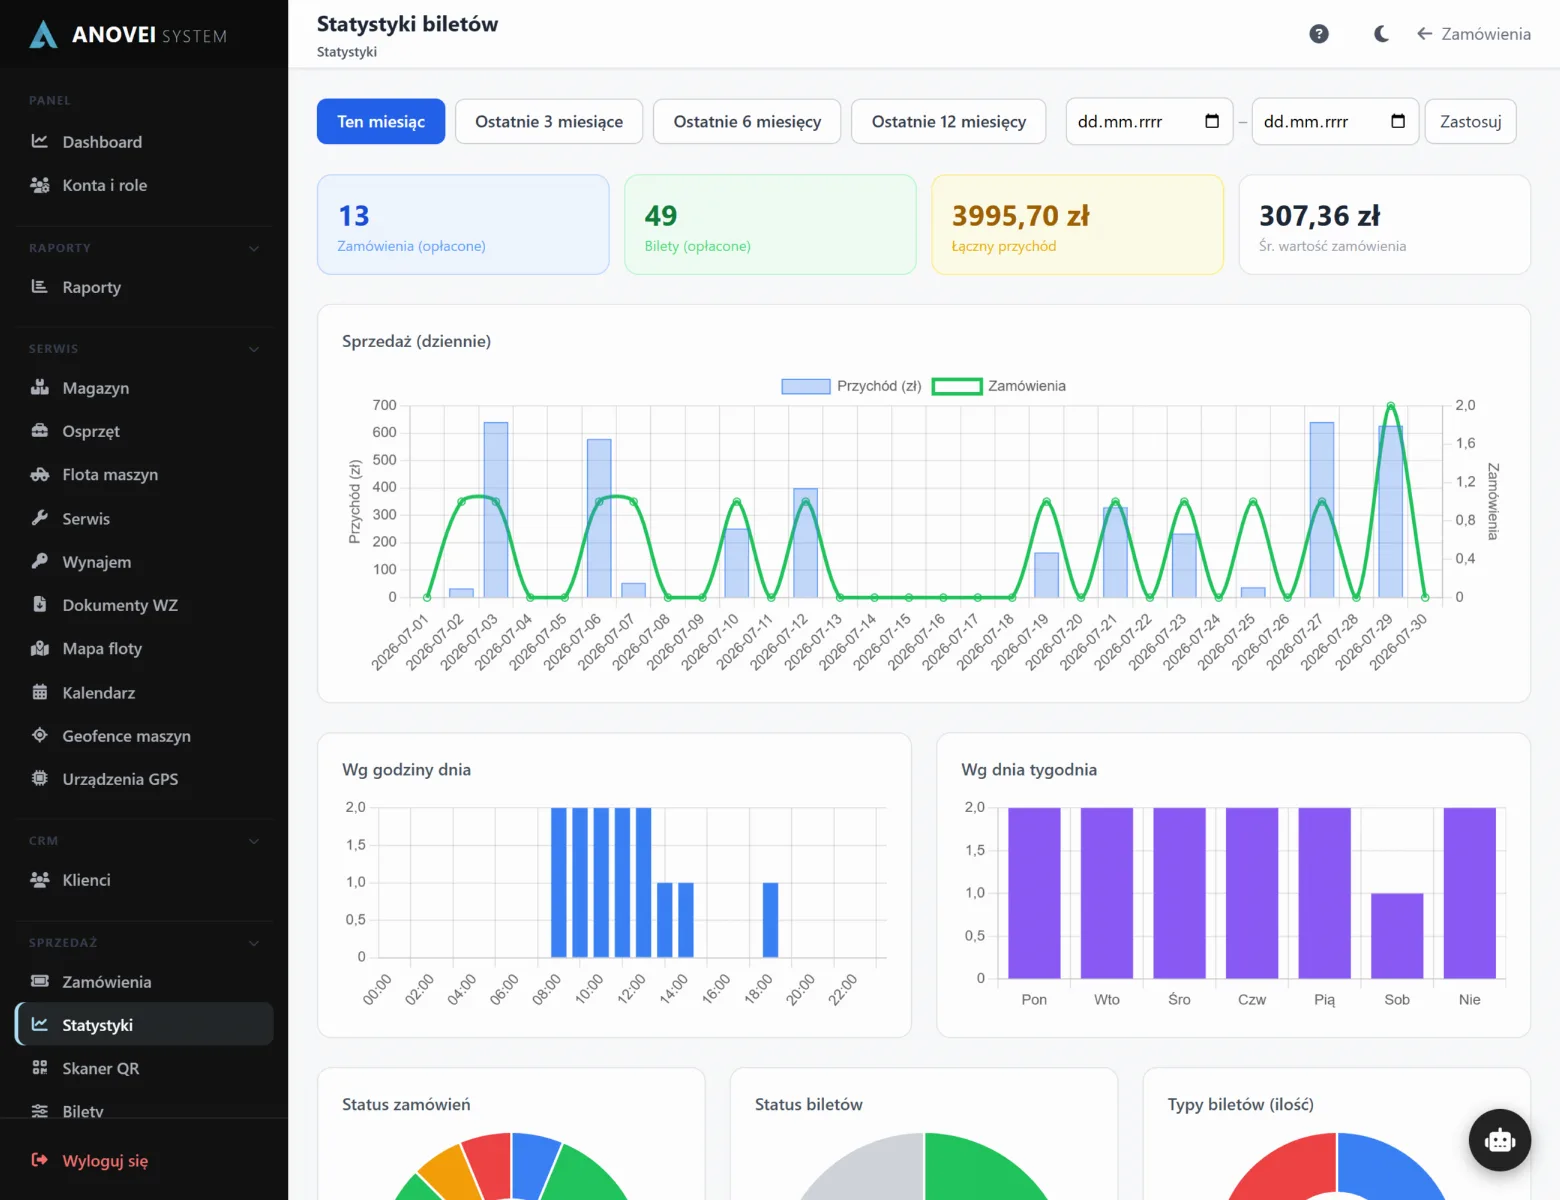Click the 2026-07-03 revenue bar
1560x1200 pixels.
[x=496, y=510]
